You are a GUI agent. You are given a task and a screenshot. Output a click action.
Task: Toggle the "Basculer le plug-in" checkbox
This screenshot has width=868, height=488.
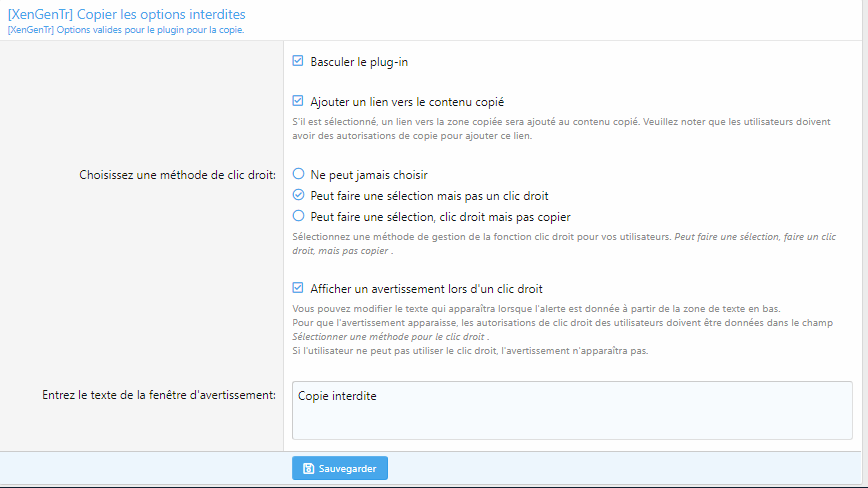(297, 61)
